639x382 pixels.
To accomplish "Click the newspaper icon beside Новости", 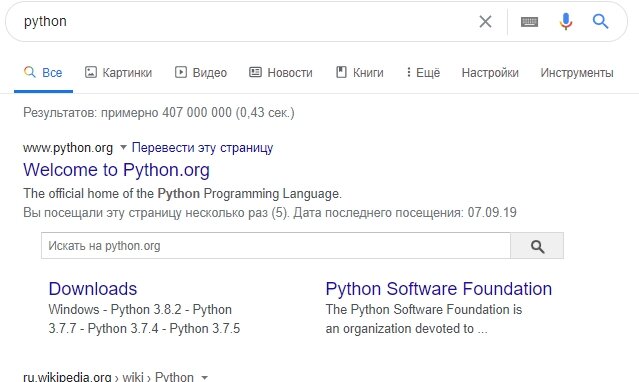I will pyautogui.click(x=256, y=73).
